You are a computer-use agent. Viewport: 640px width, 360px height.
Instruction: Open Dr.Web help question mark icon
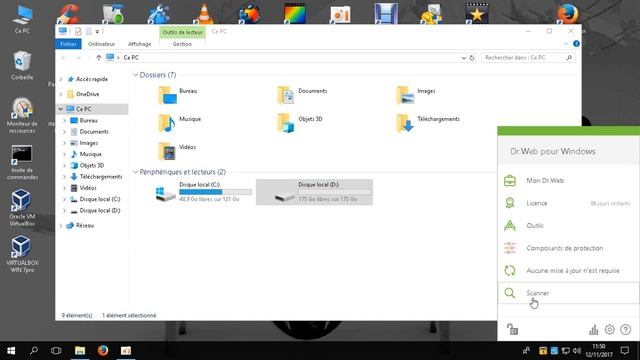[x=625, y=329]
